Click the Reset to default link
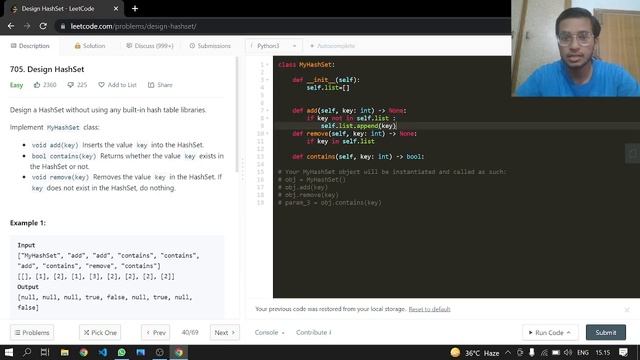This screenshot has height=360, width=640. [429, 309]
